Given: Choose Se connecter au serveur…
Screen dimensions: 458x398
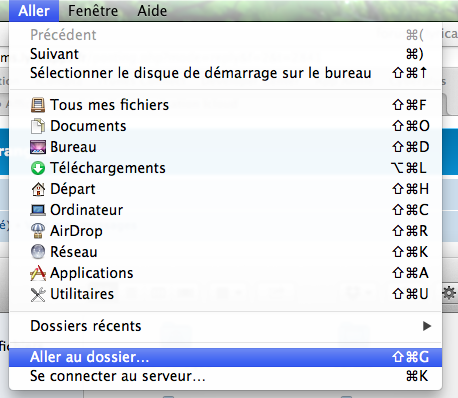Looking at the screenshot, I should 225,376.
